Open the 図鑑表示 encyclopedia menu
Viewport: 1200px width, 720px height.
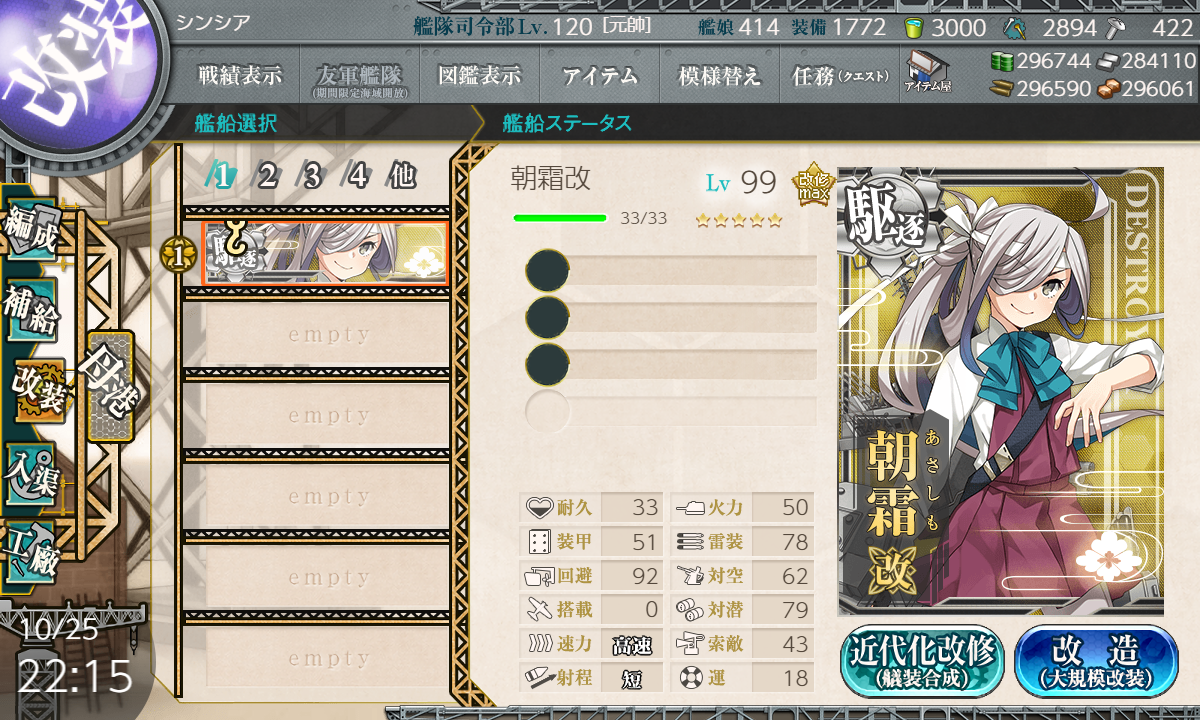point(480,76)
